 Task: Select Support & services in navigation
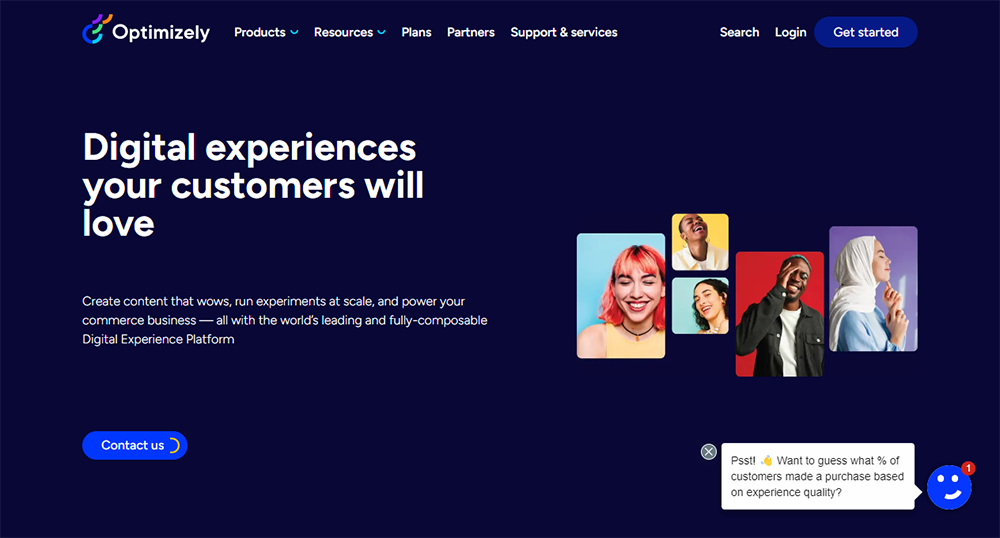pos(564,33)
